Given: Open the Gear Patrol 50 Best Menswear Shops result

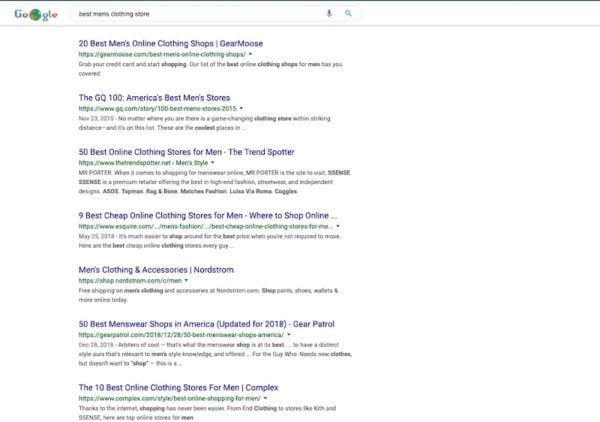Looking at the screenshot, I should pos(202,323).
